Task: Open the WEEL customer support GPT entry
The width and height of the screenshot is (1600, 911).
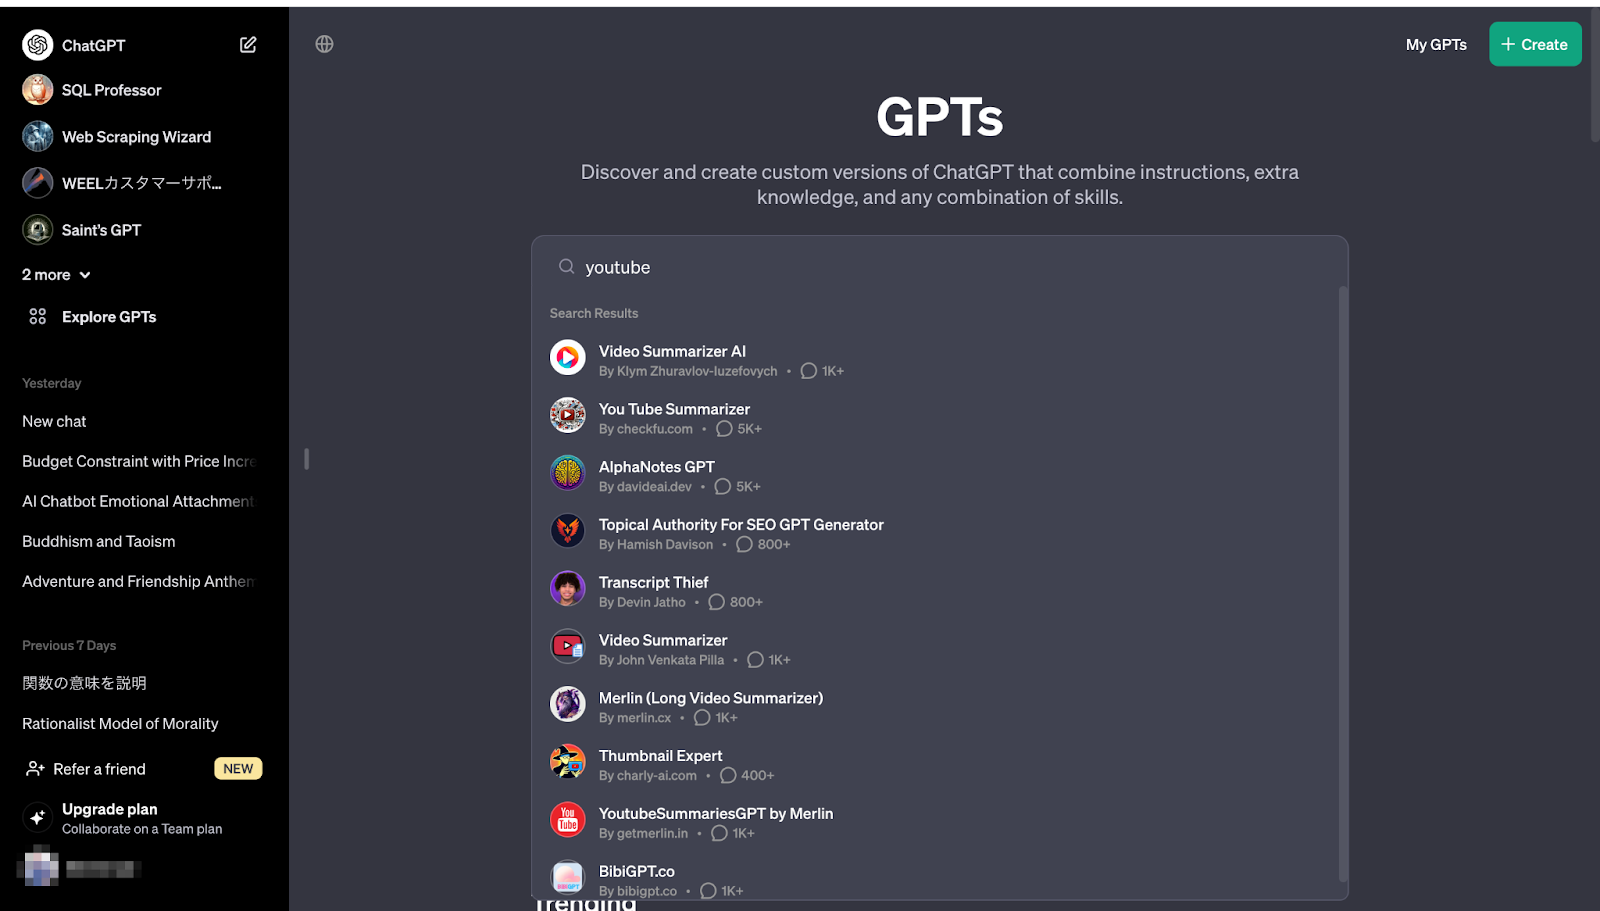Action: 143,183
